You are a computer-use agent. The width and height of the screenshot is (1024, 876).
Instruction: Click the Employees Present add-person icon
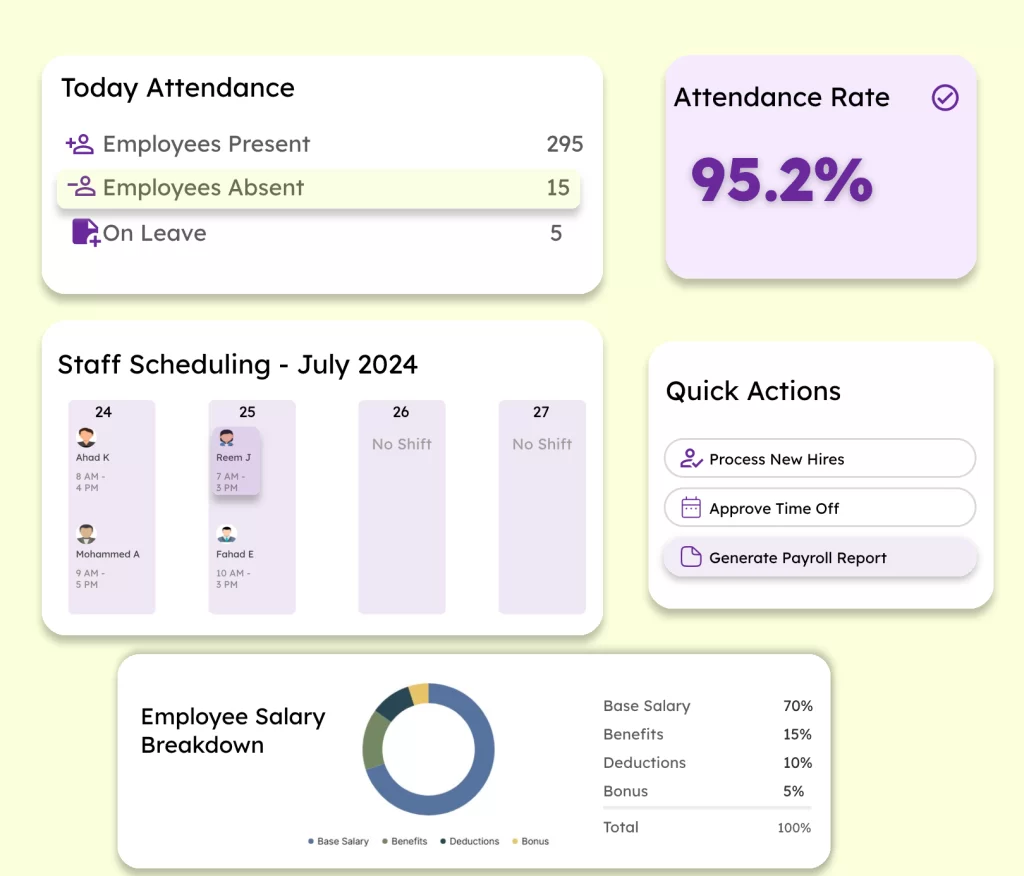click(x=80, y=144)
